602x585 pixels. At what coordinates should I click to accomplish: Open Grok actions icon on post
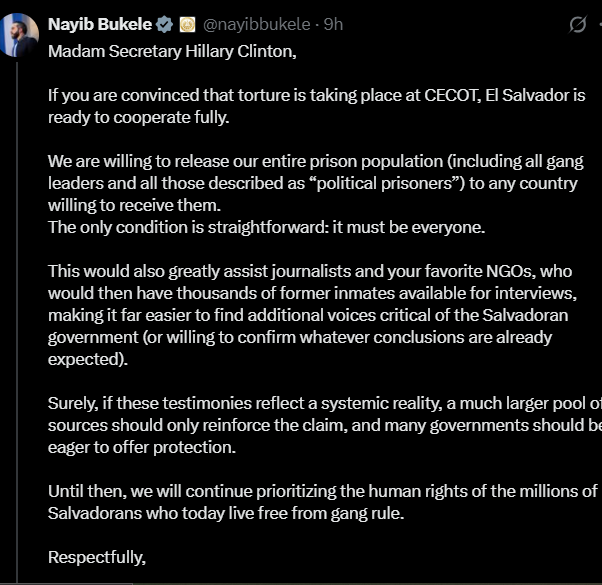click(577, 24)
